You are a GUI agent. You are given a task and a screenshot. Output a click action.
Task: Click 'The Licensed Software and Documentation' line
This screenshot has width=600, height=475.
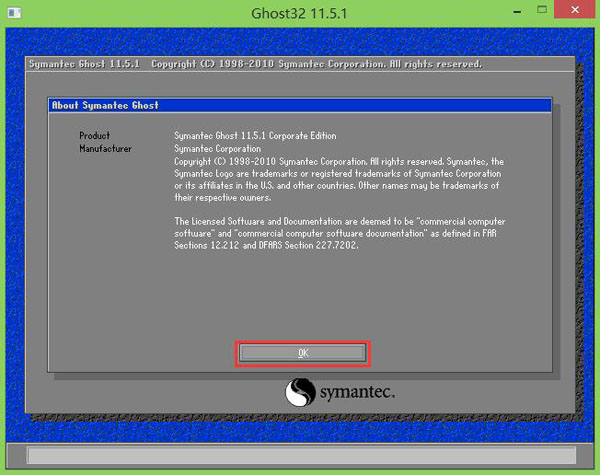[340, 221]
